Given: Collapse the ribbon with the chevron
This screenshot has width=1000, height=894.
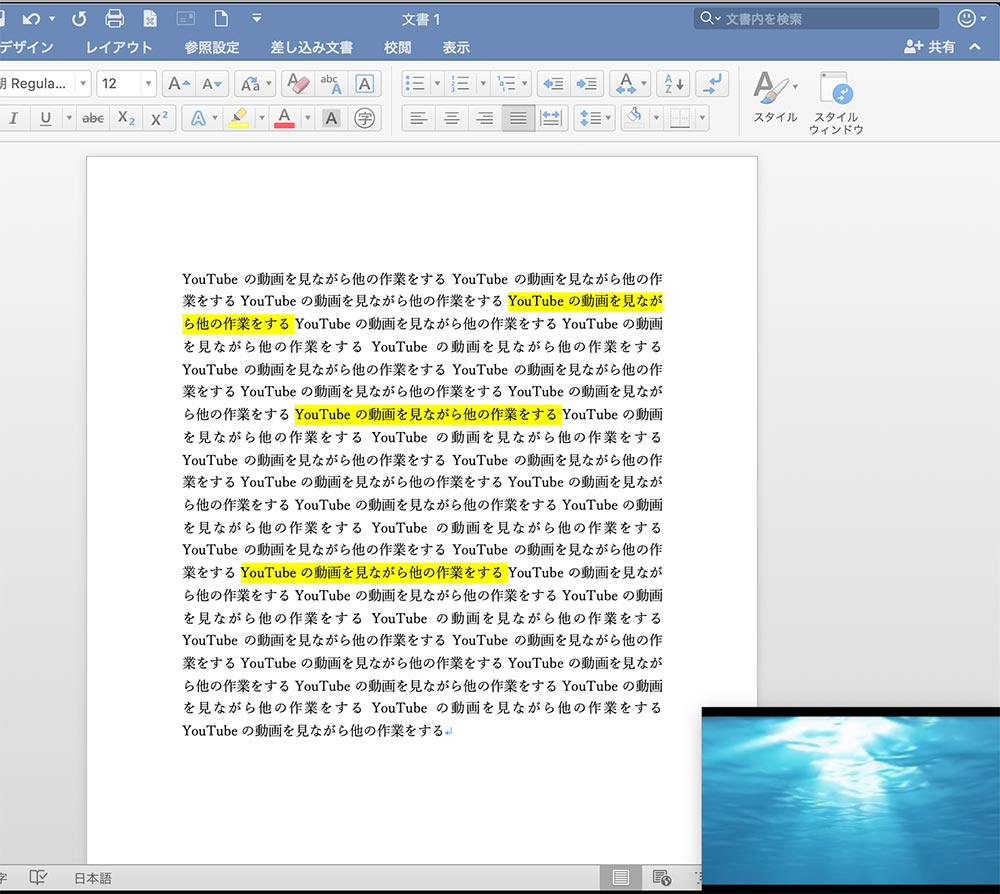Looking at the screenshot, I should (x=974, y=47).
